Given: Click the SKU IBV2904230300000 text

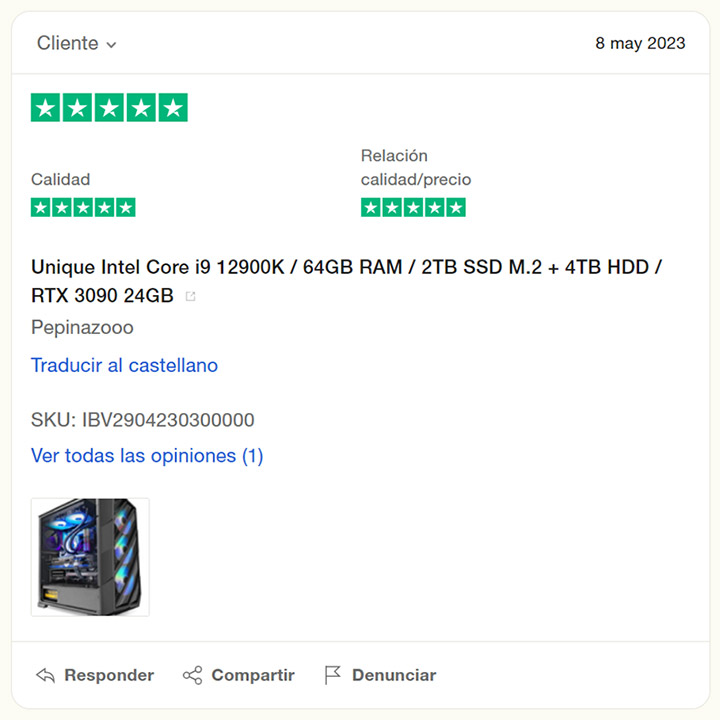Looking at the screenshot, I should tap(143, 420).
